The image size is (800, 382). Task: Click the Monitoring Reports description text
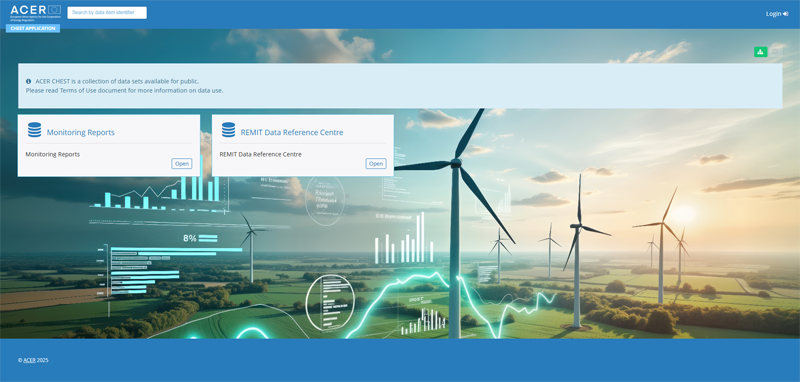tap(53, 154)
